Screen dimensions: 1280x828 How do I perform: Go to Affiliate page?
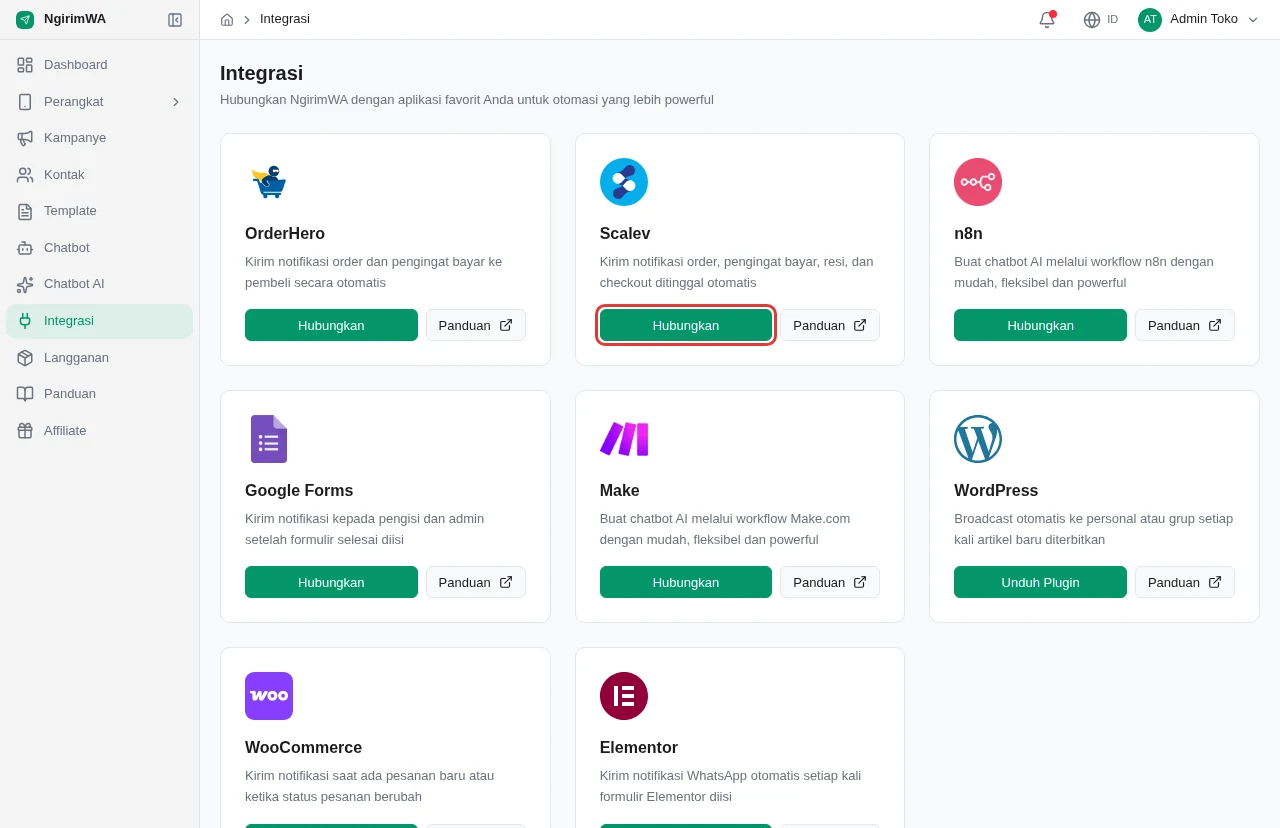100,431
